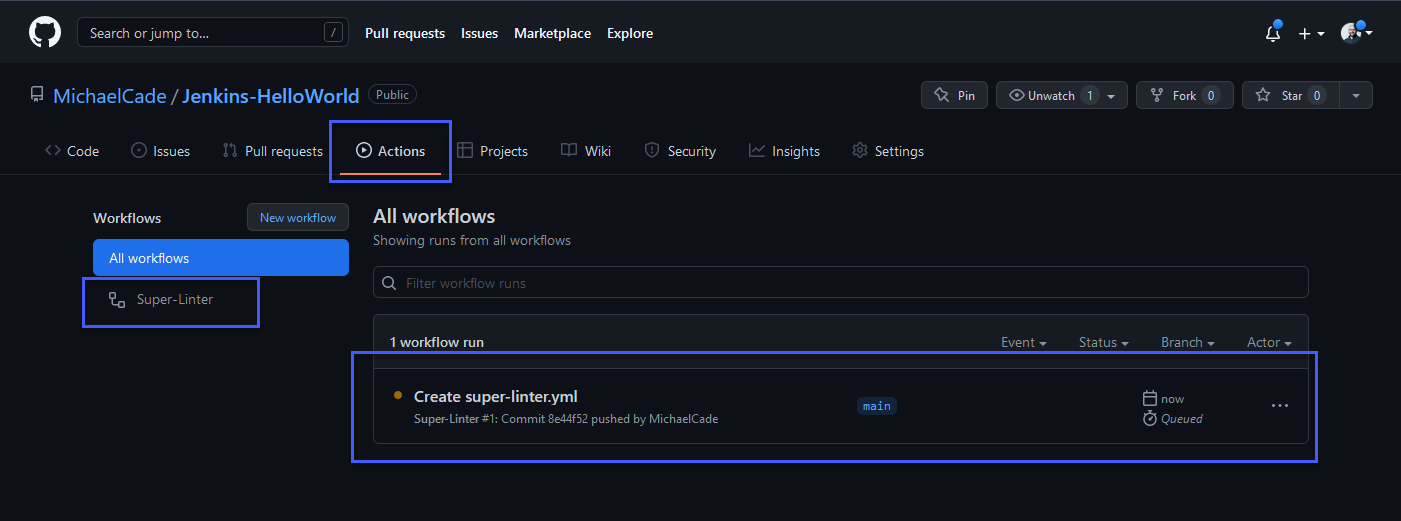
Task: Click the Filter workflow runs field
Action: click(x=840, y=283)
